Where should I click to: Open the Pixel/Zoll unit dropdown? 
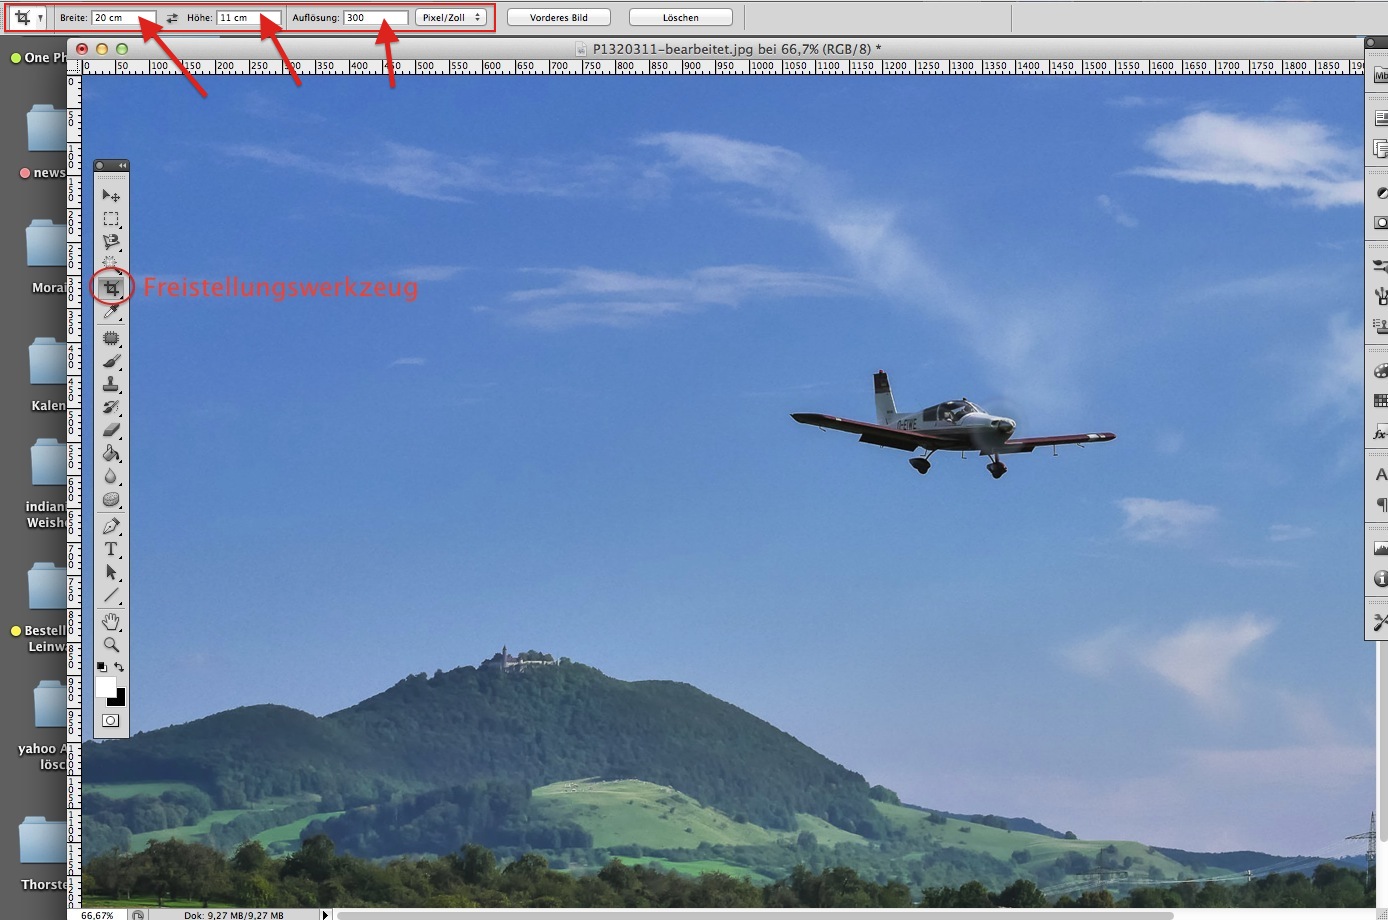click(451, 18)
